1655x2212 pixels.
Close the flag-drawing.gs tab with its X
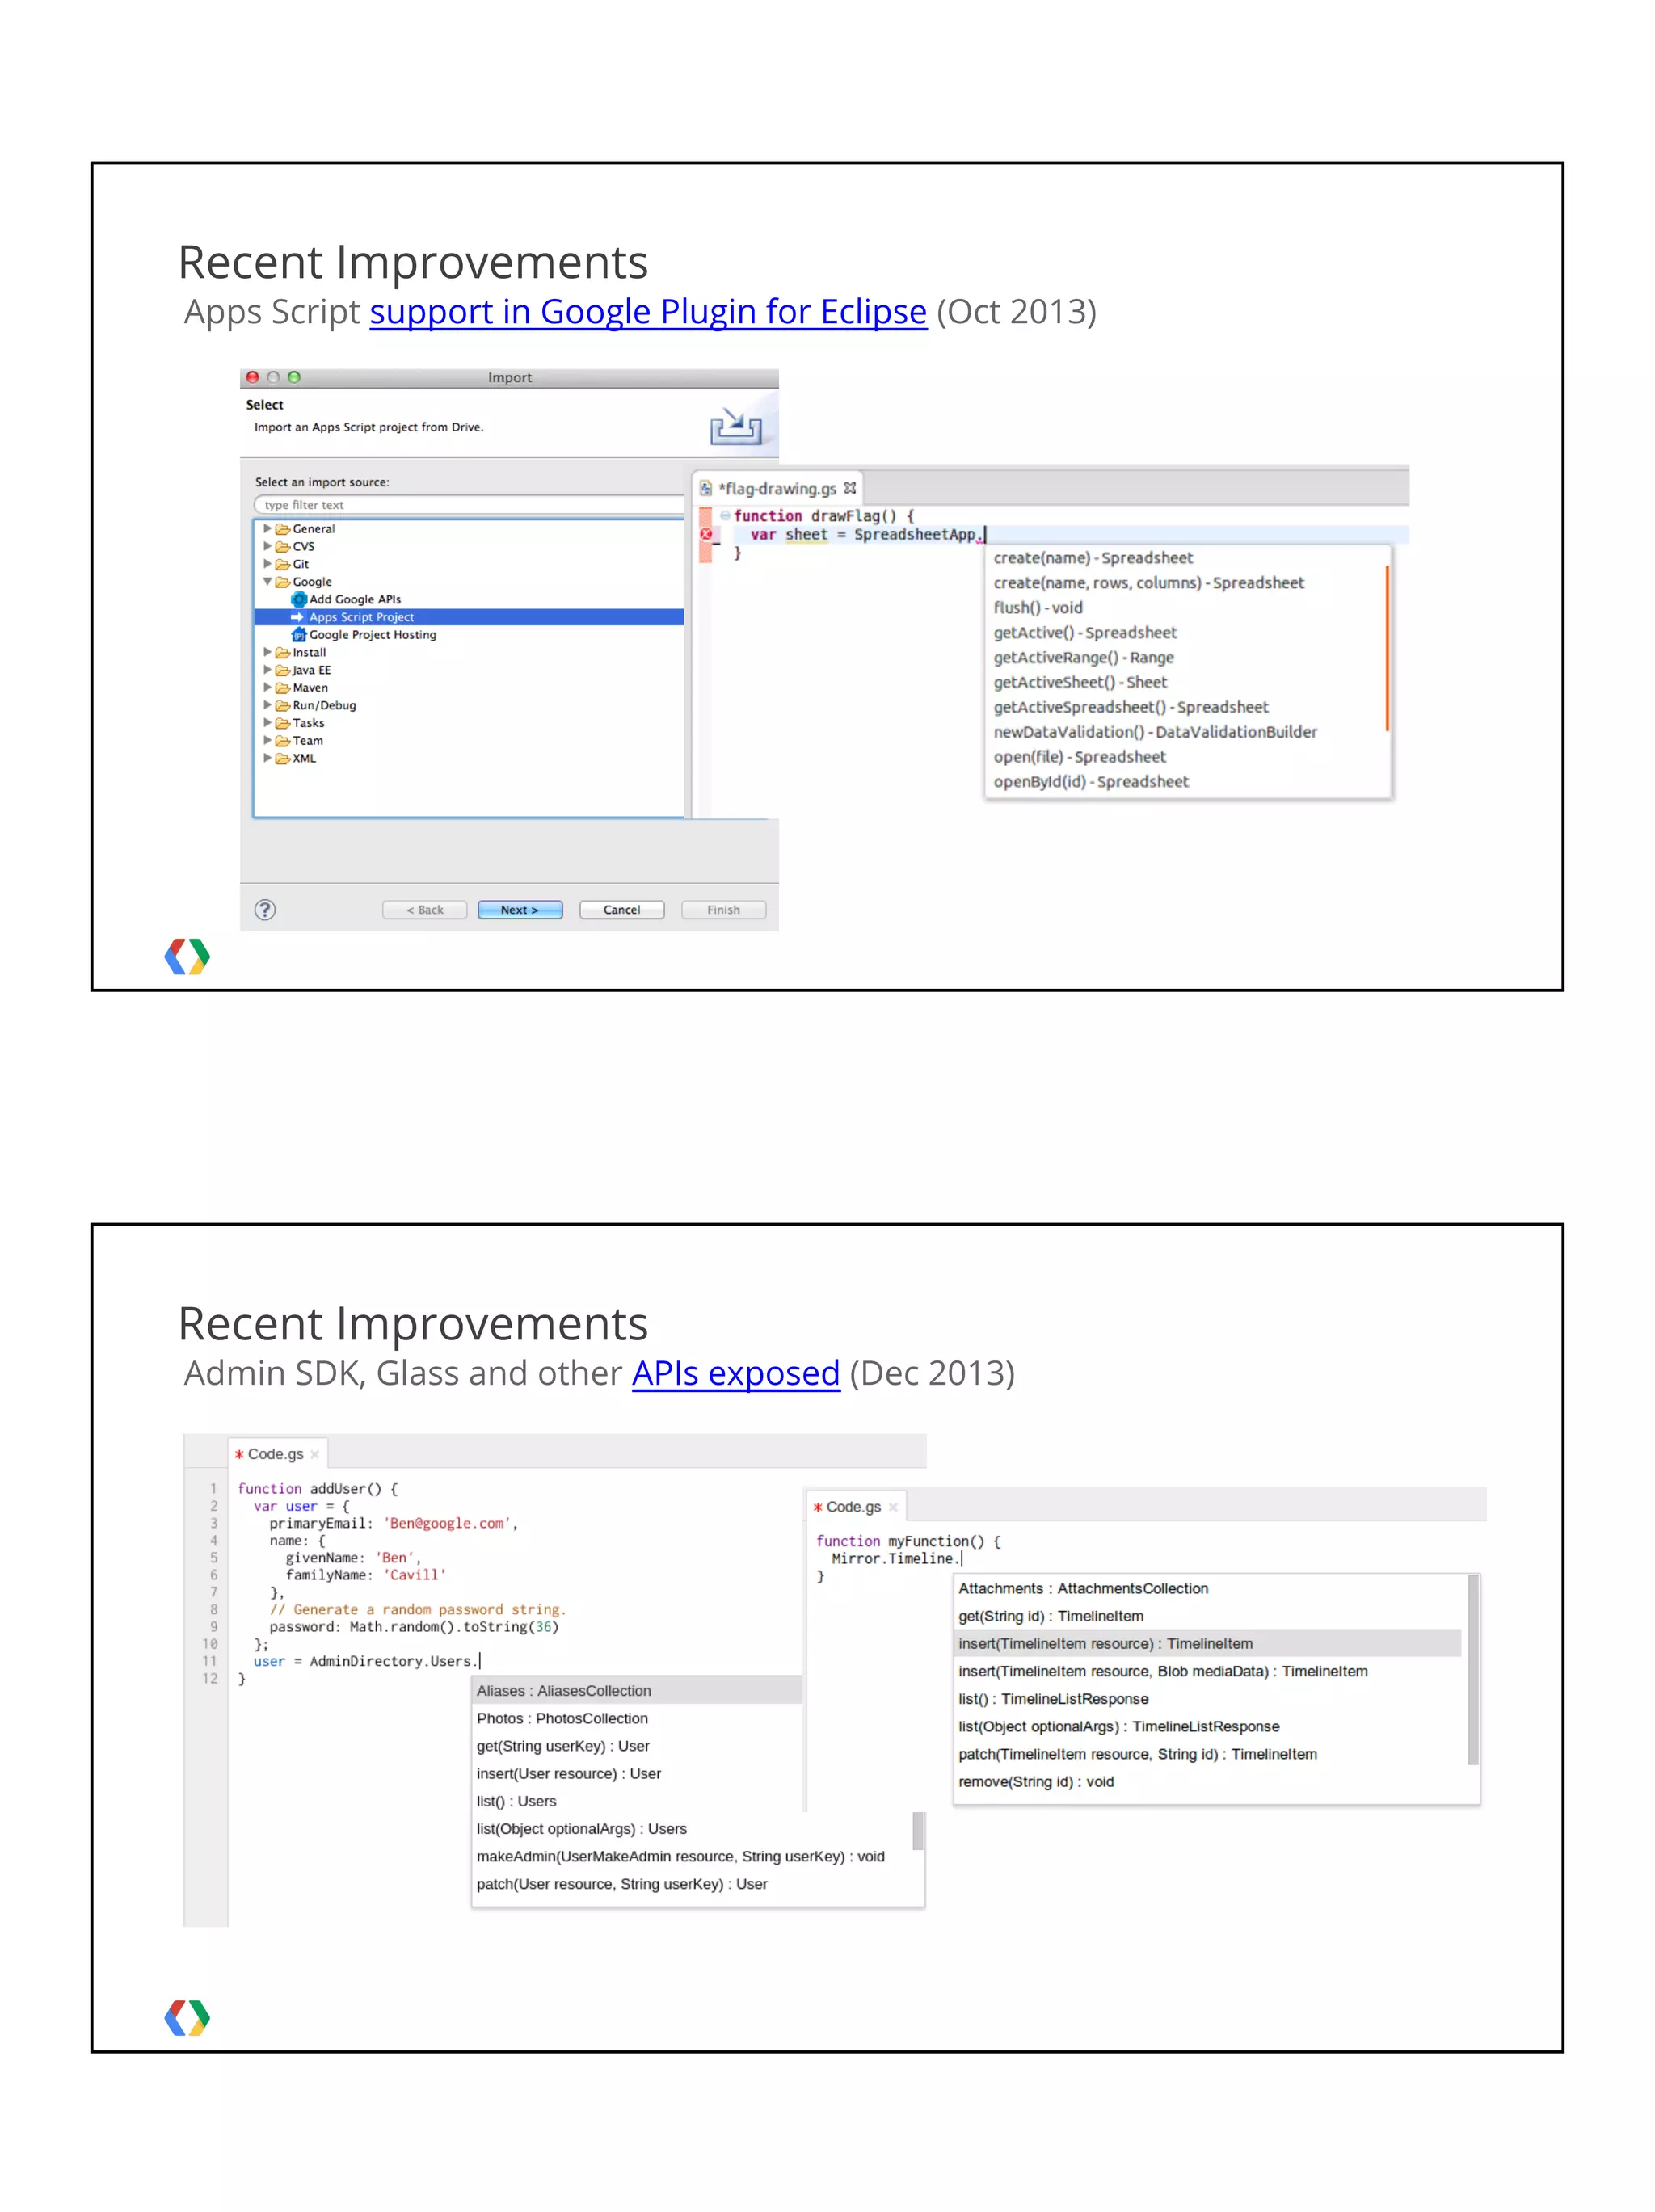pyautogui.click(x=850, y=488)
